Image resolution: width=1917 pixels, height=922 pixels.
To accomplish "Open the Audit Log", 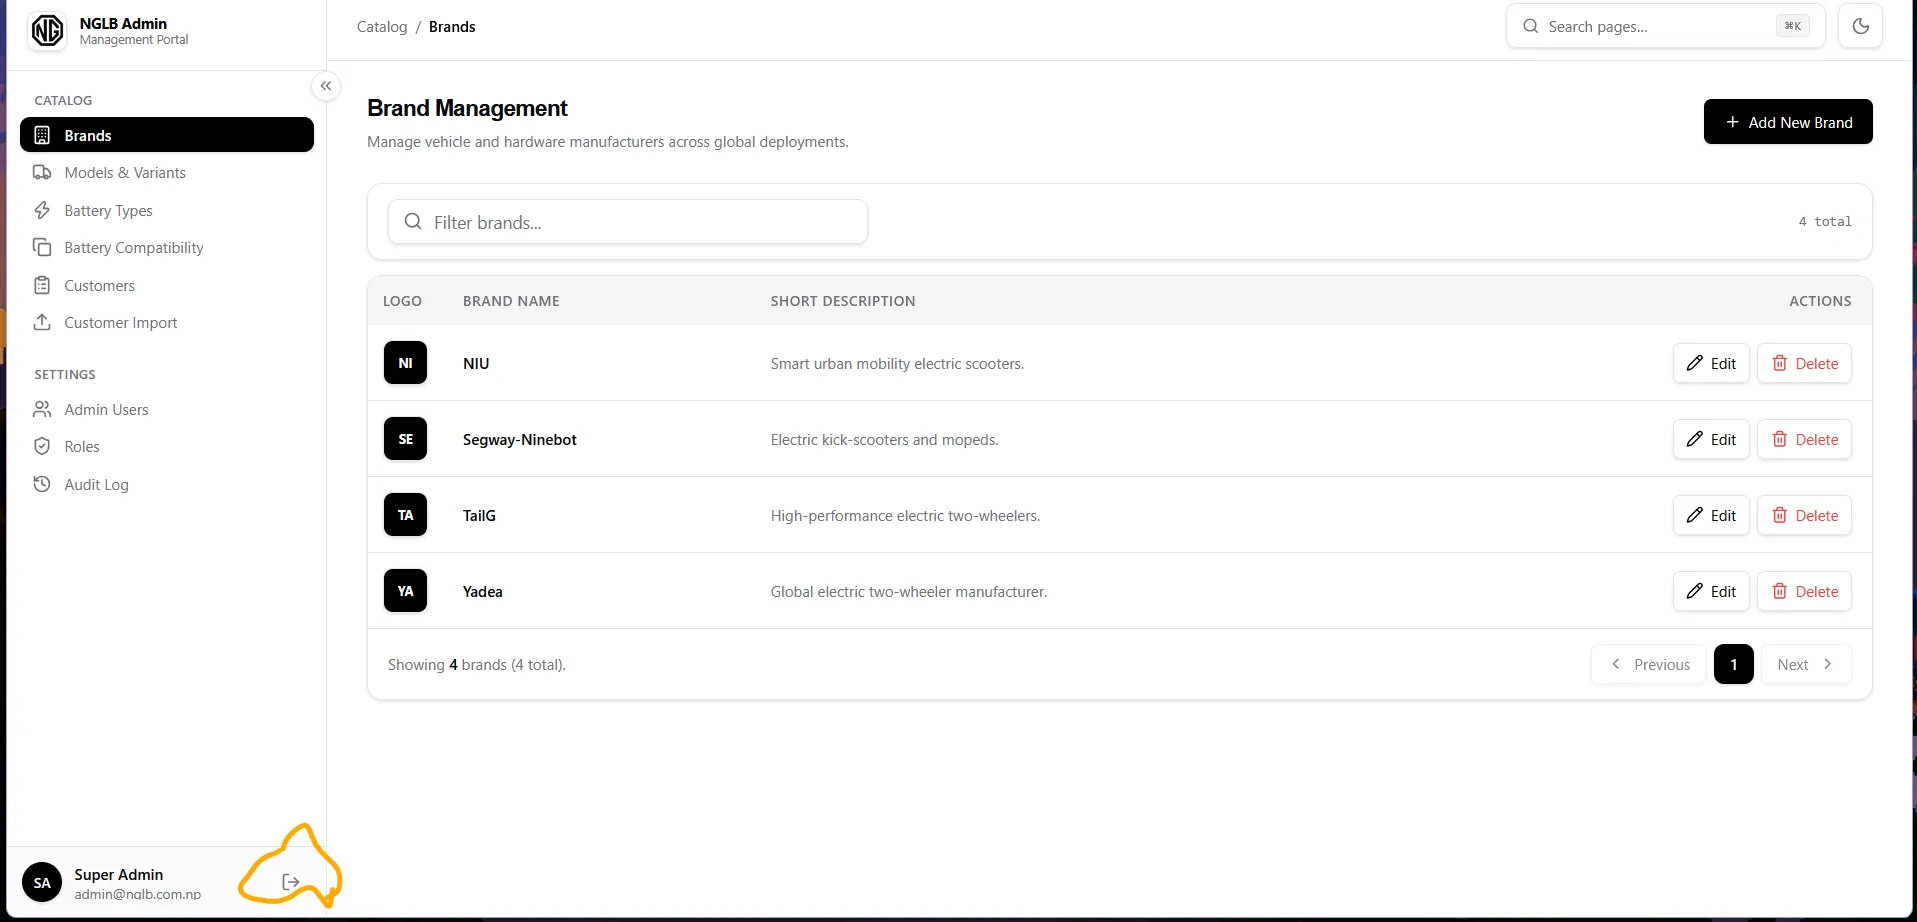I will [x=167, y=484].
